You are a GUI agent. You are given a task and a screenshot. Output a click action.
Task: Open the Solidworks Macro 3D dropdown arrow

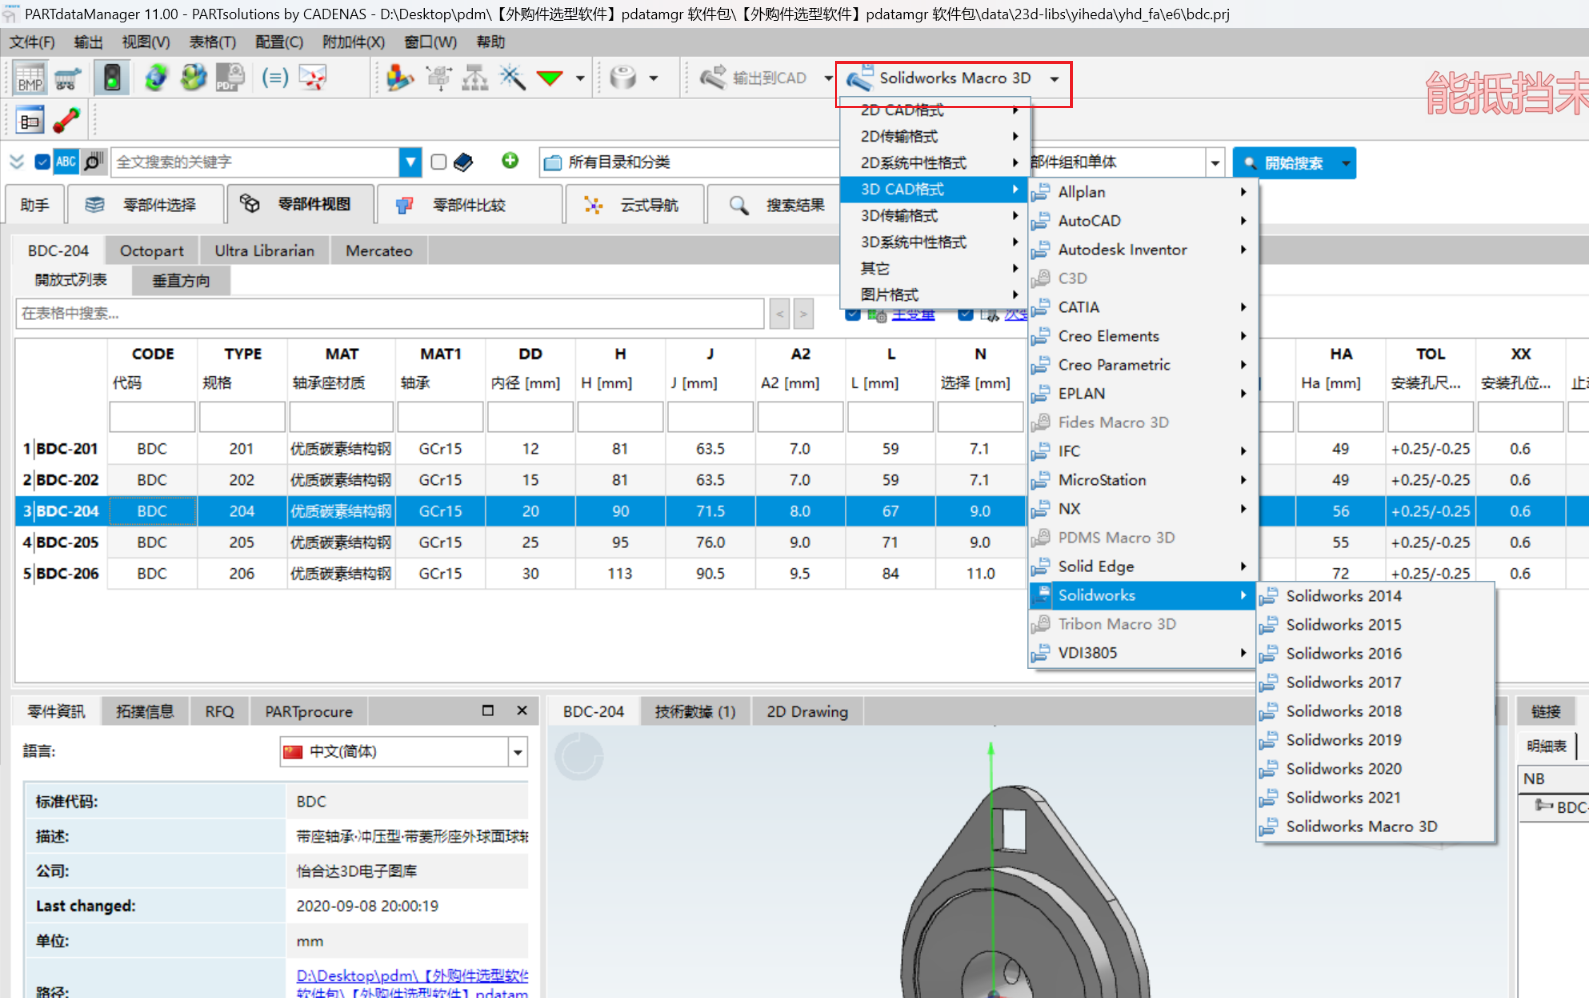(1054, 79)
